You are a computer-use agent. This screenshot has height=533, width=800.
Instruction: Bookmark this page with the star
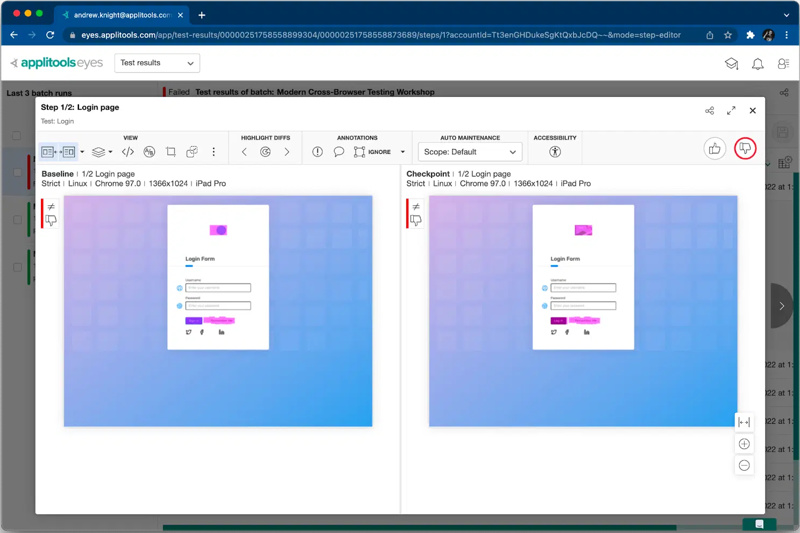tap(728, 35)
